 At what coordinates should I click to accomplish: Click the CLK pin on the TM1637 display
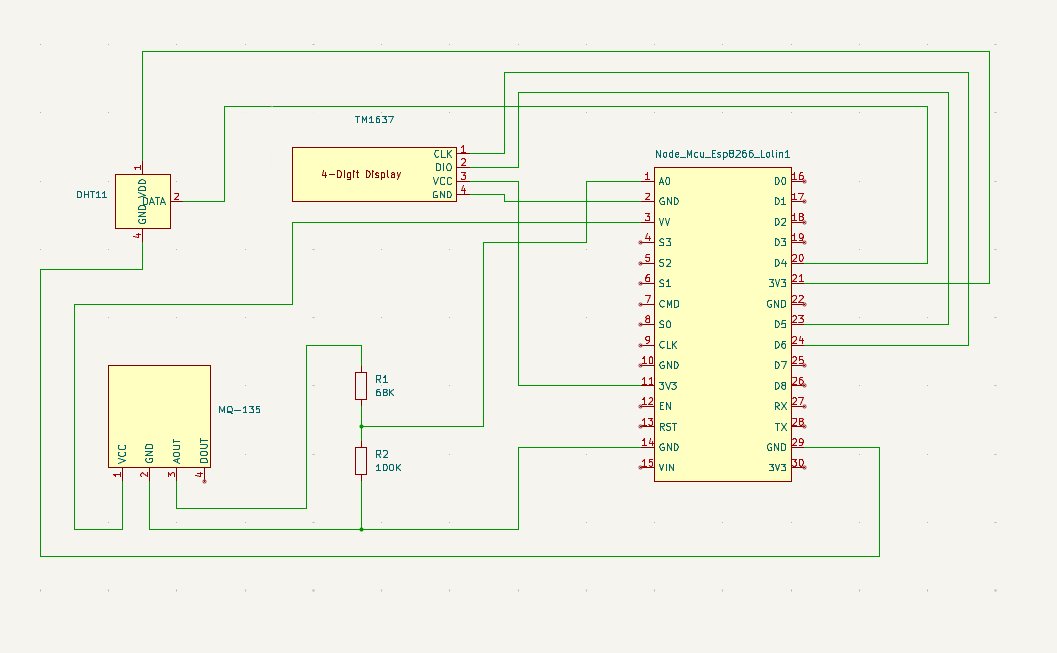tap(463, 154)
